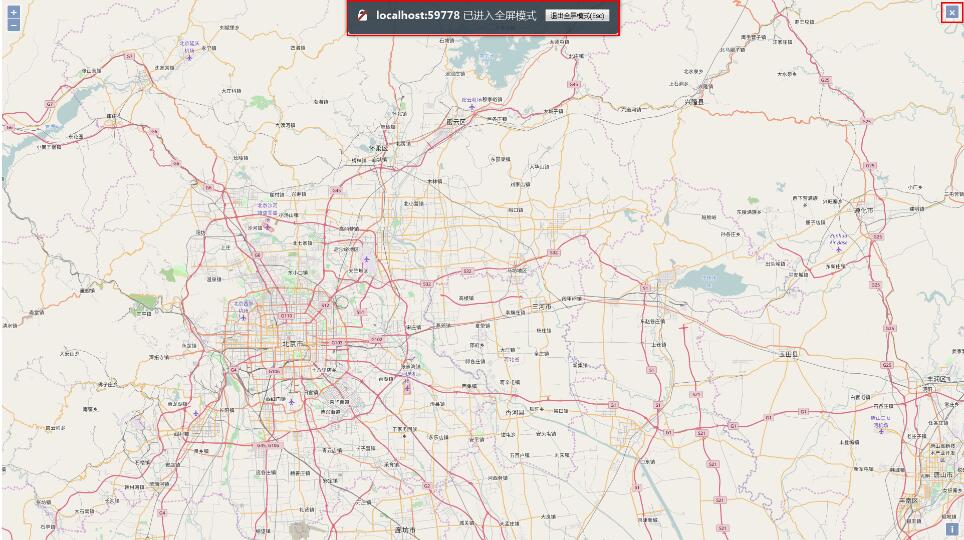Click the 退出全屏模式 (Esc) button
The image size is (964, 540).
click(577, 15)
